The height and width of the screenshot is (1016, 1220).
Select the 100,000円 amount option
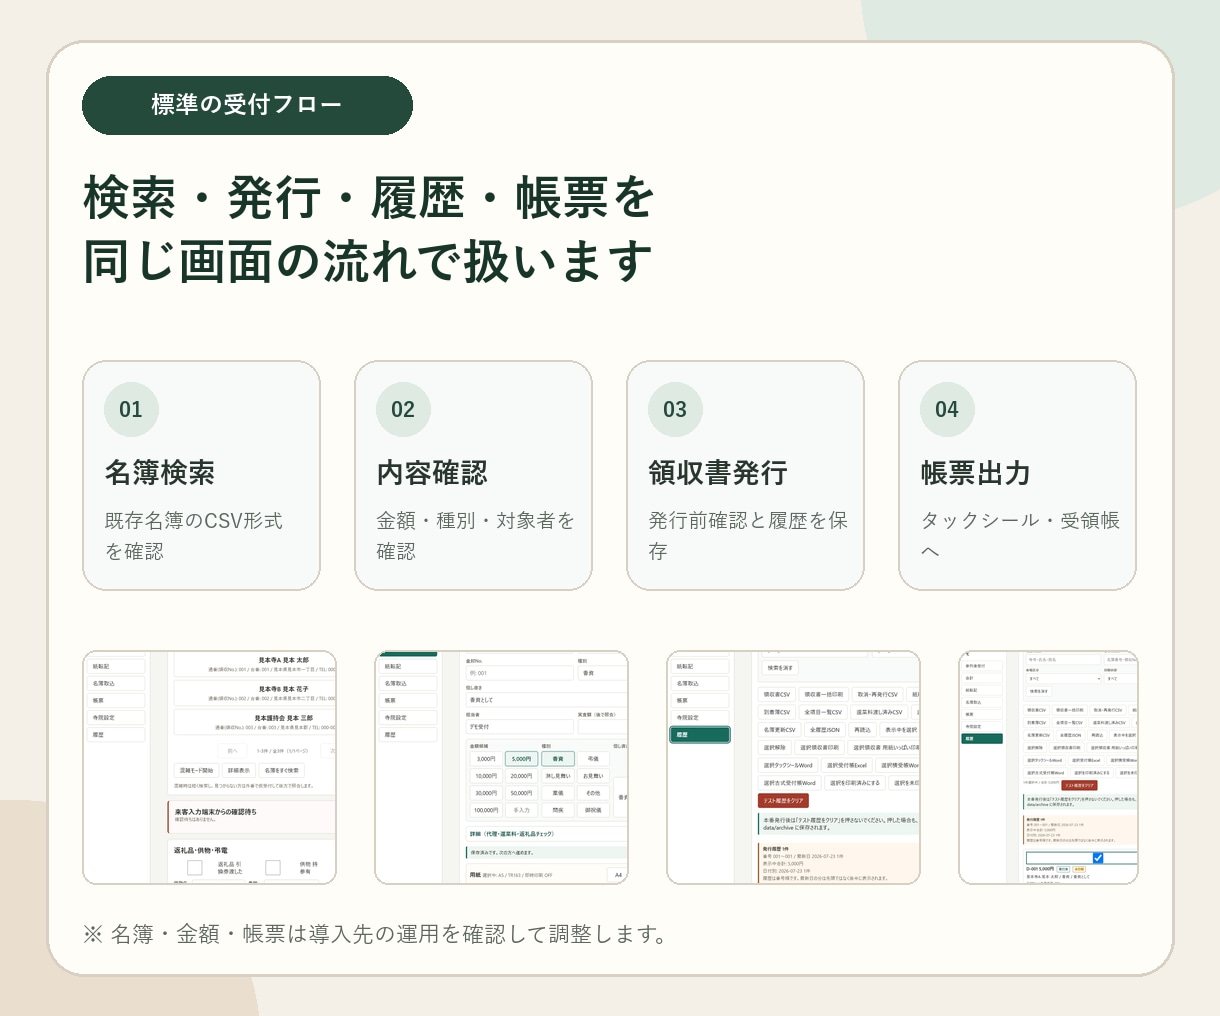[x=486, y=810]
